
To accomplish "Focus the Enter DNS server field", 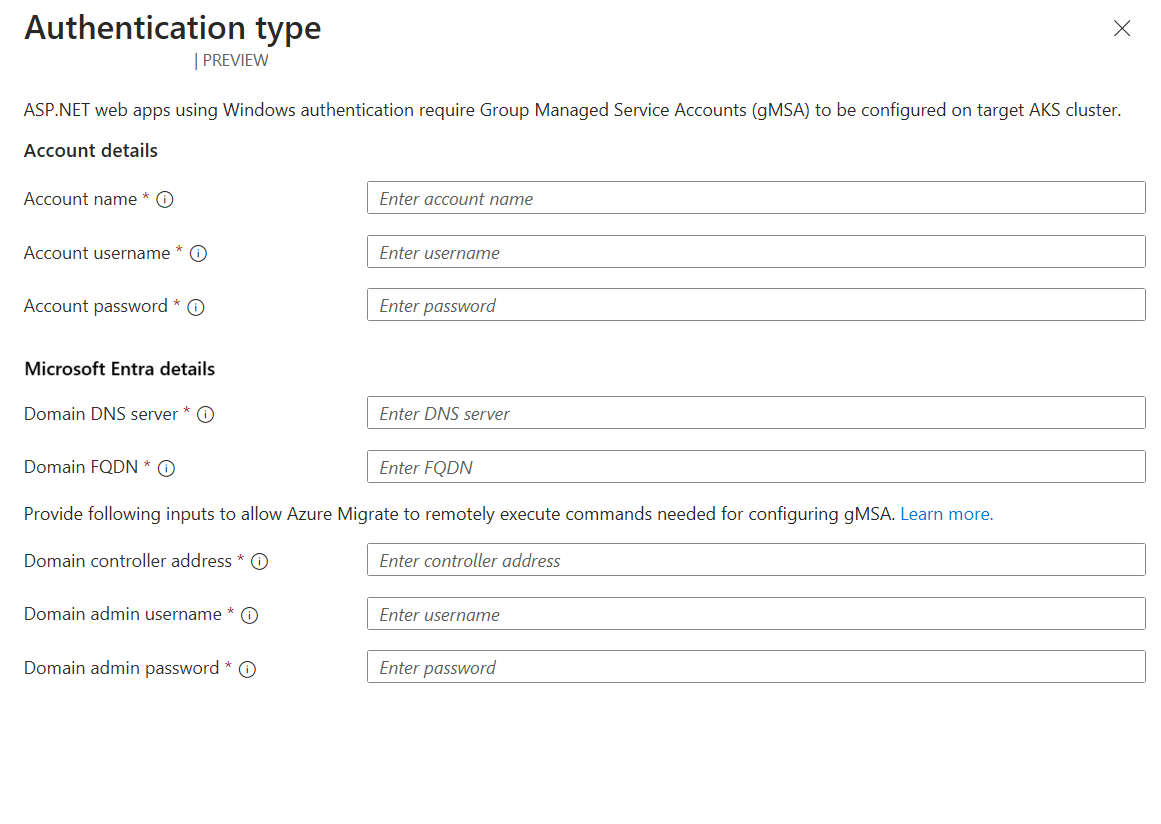I will (x=756, y=412).
